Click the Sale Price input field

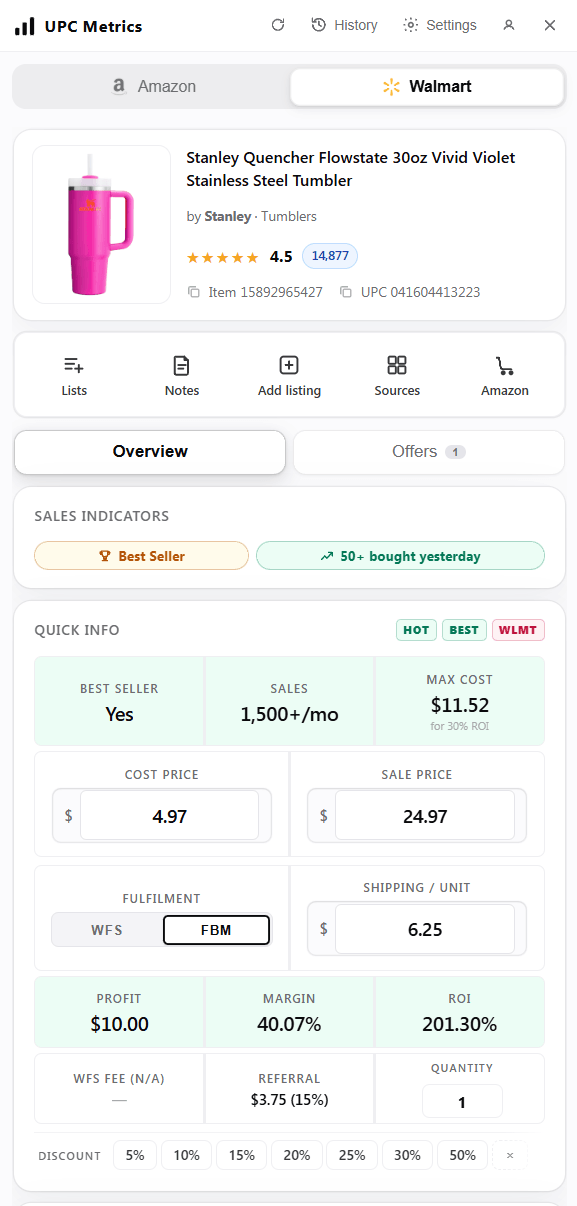click(425, 816)
